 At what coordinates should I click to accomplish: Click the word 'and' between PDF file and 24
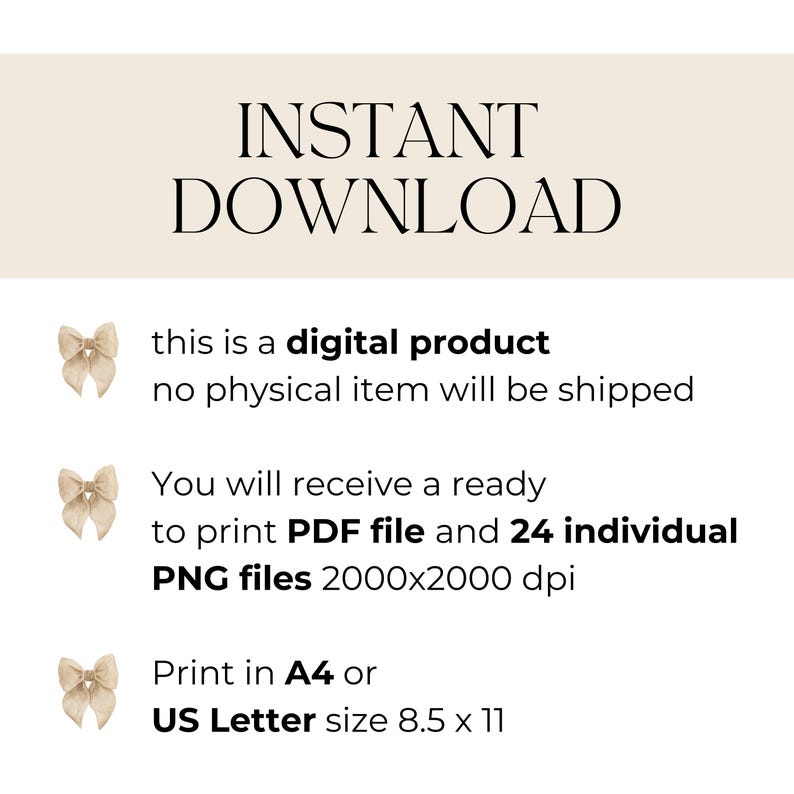(467, 532)
